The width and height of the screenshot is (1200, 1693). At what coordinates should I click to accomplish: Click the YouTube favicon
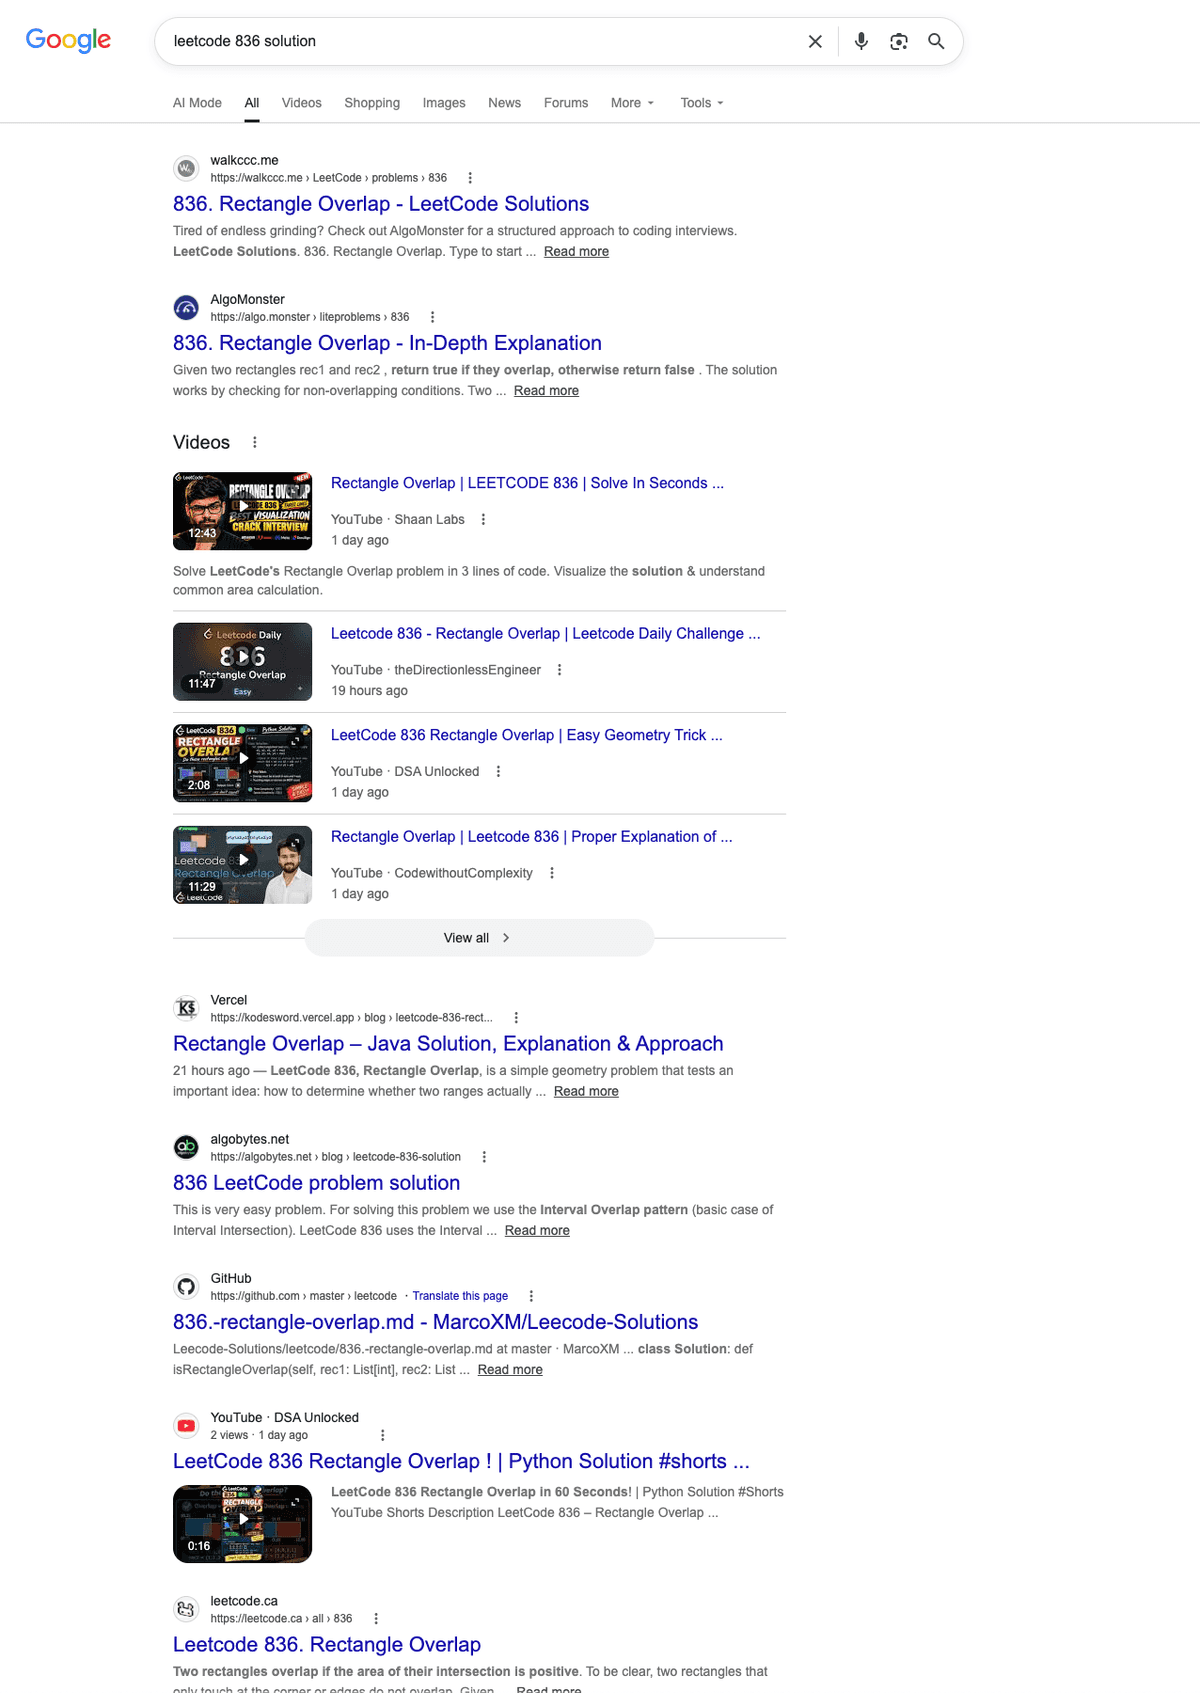186,1425
